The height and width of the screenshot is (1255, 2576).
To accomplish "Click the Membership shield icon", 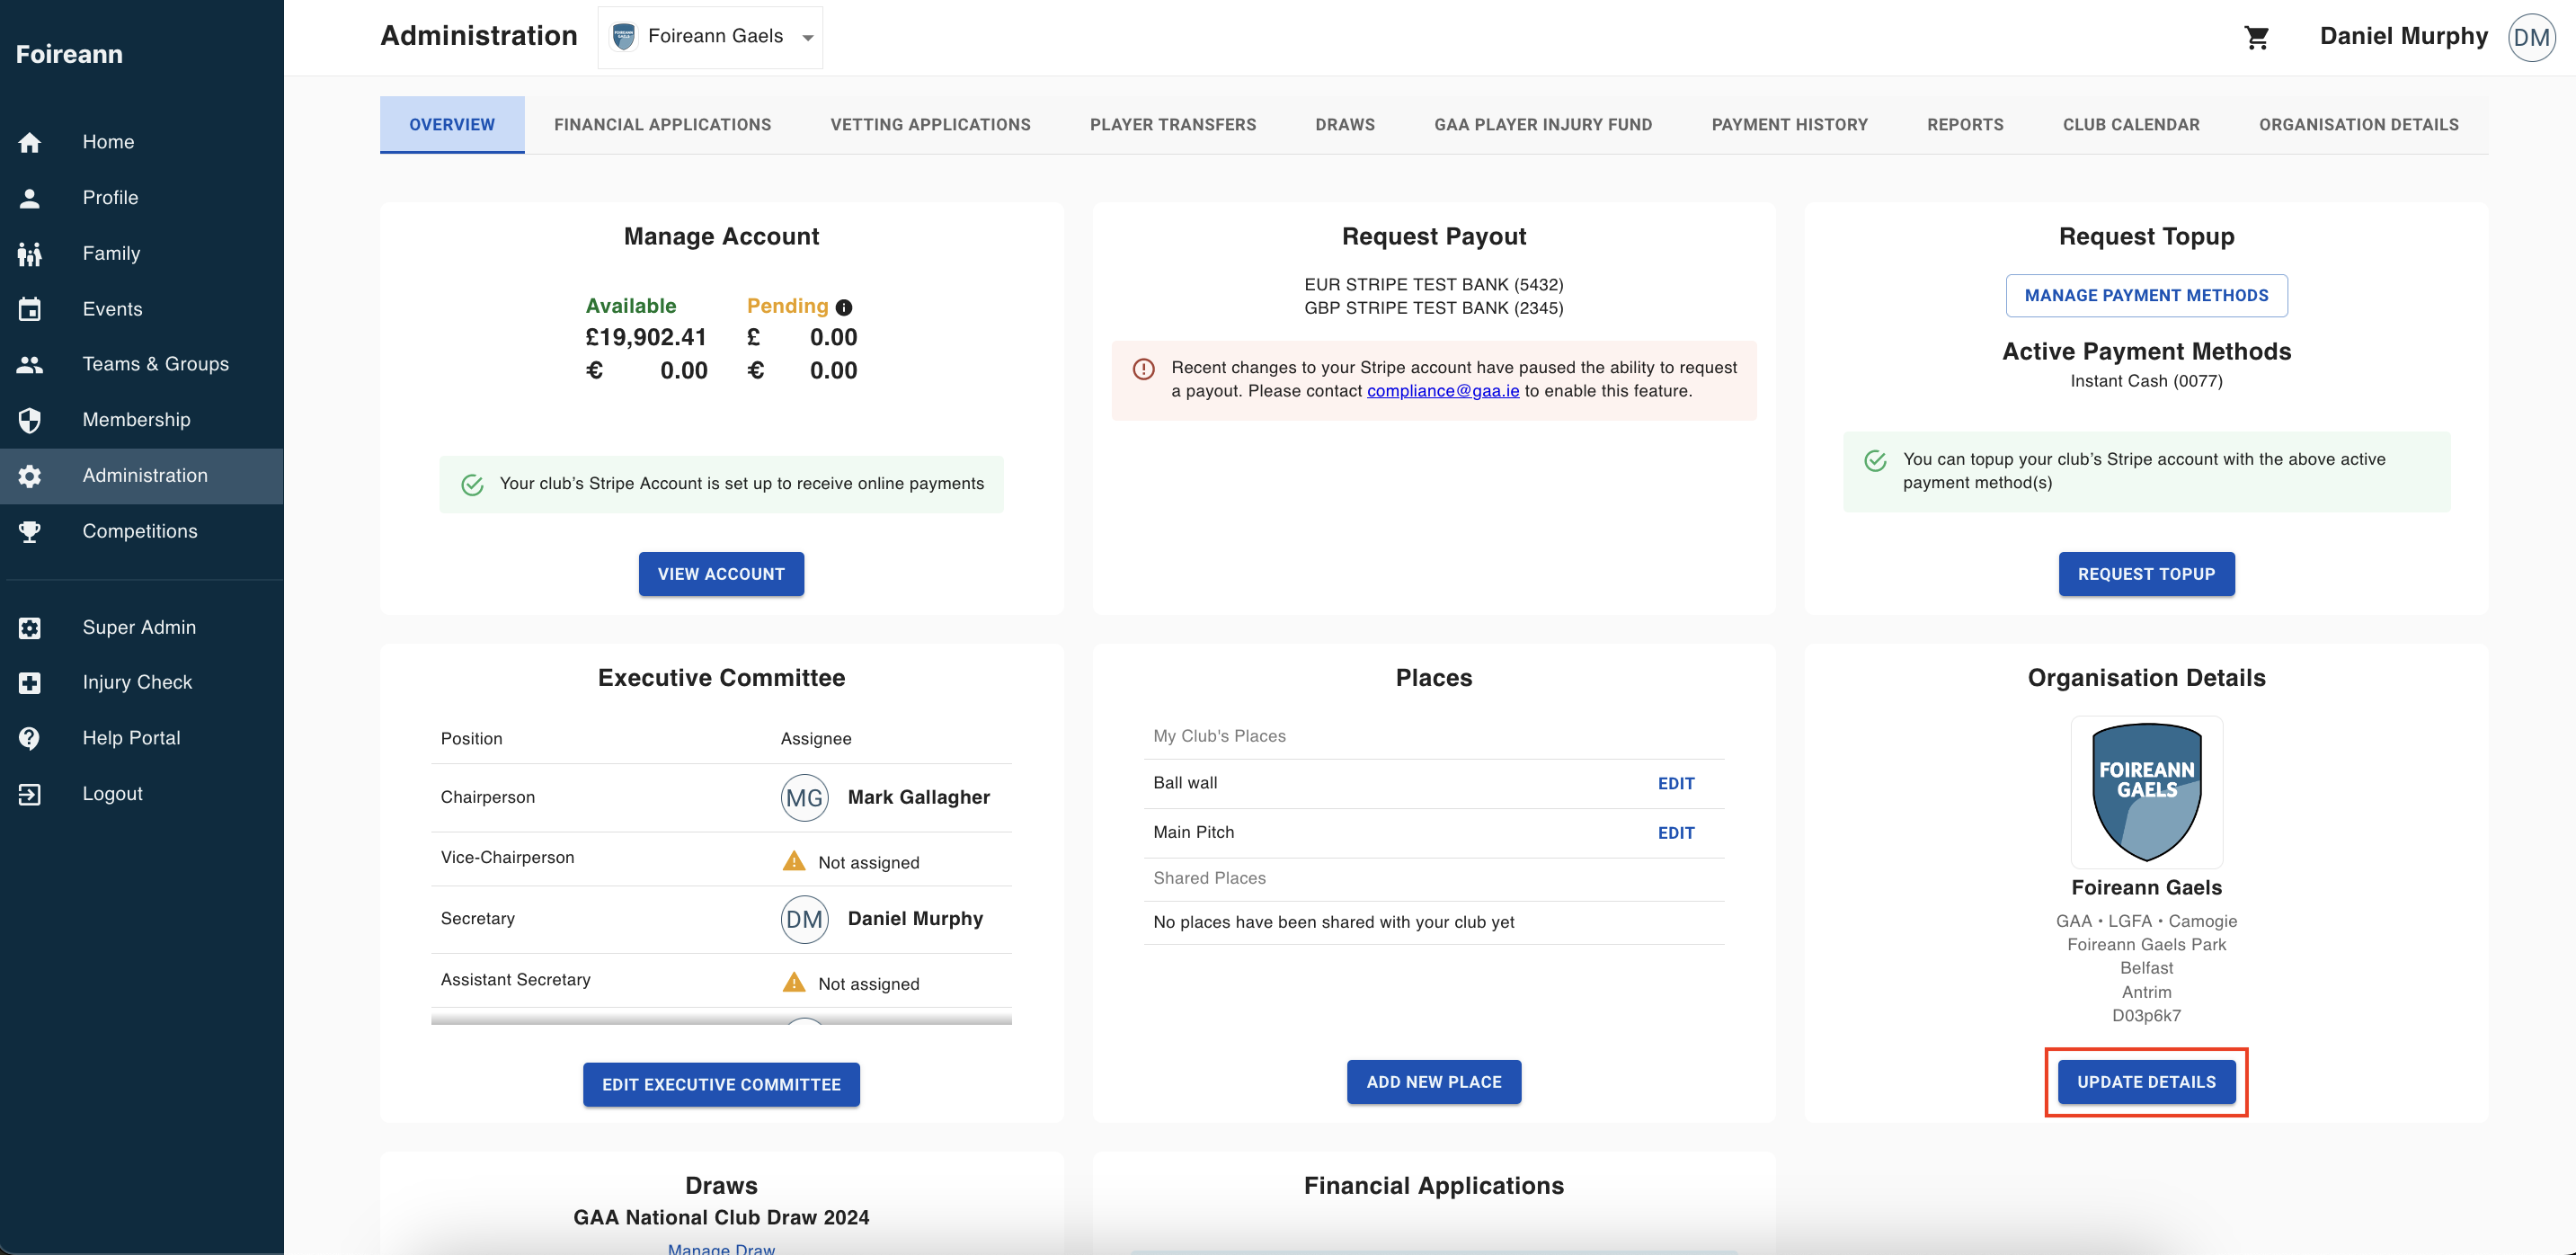I will pos(30,420).
